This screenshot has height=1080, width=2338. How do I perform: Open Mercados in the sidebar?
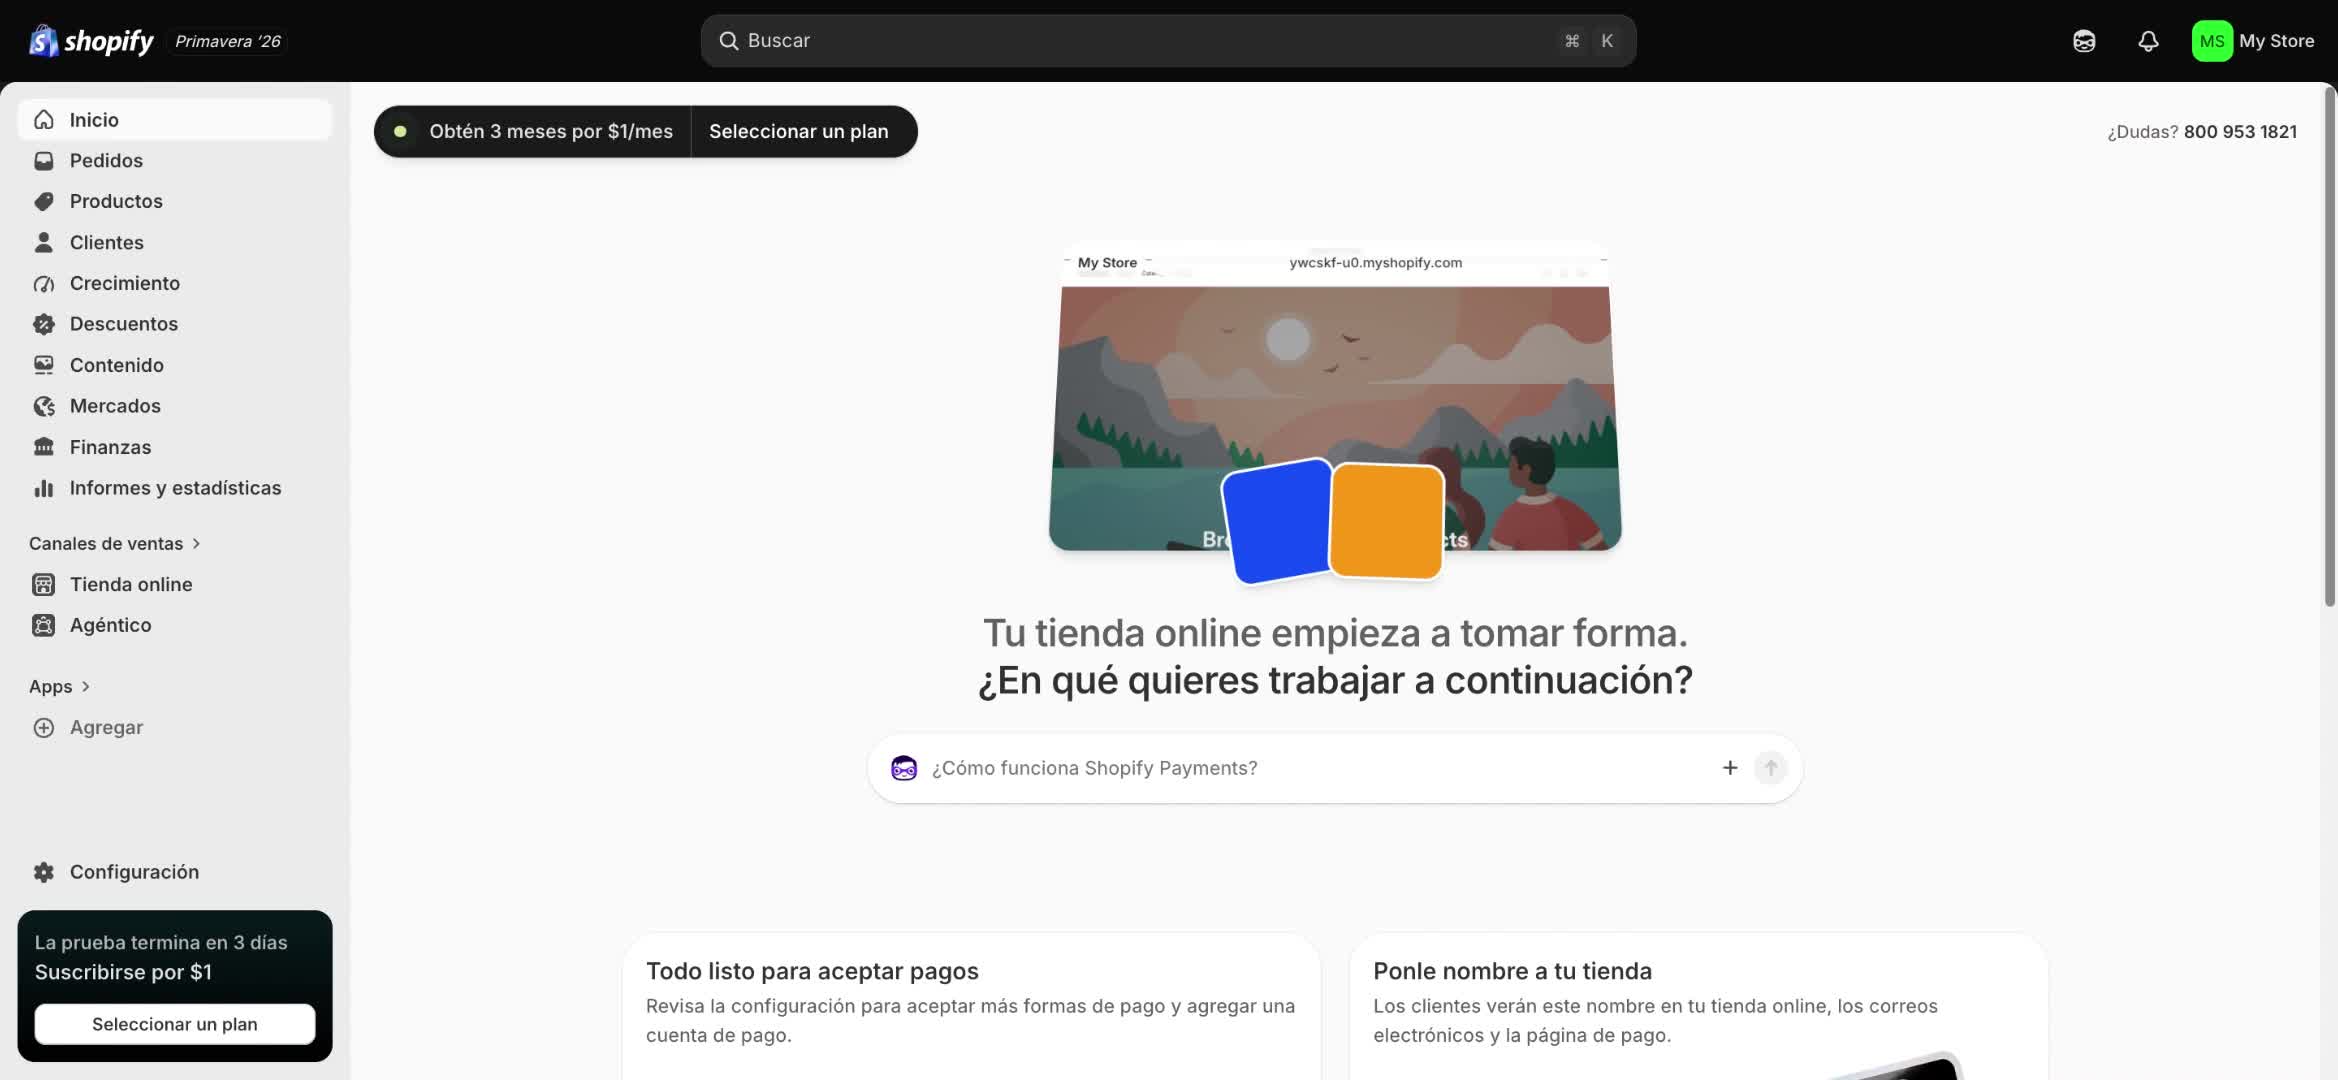pyautogui.click(x=175, y=406)
